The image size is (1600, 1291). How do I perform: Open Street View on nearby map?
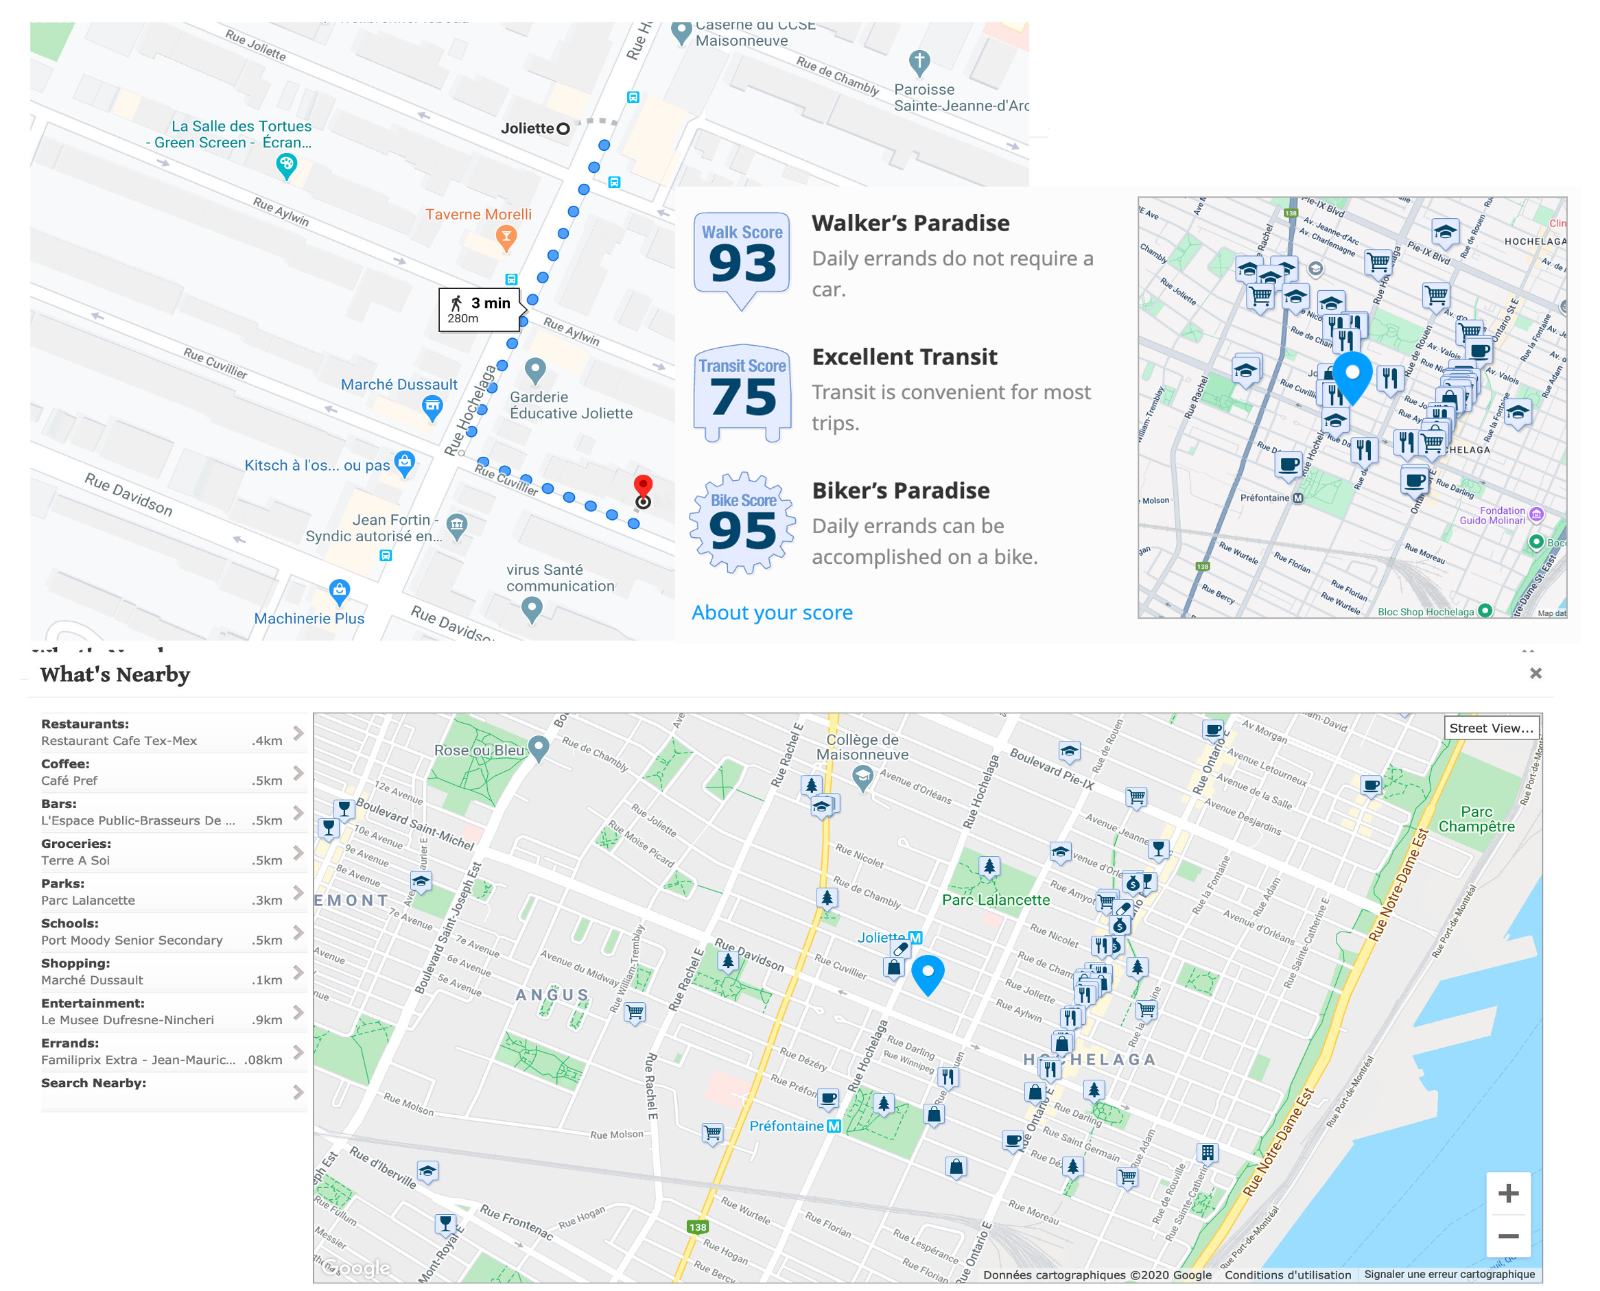pos(1491,728)
